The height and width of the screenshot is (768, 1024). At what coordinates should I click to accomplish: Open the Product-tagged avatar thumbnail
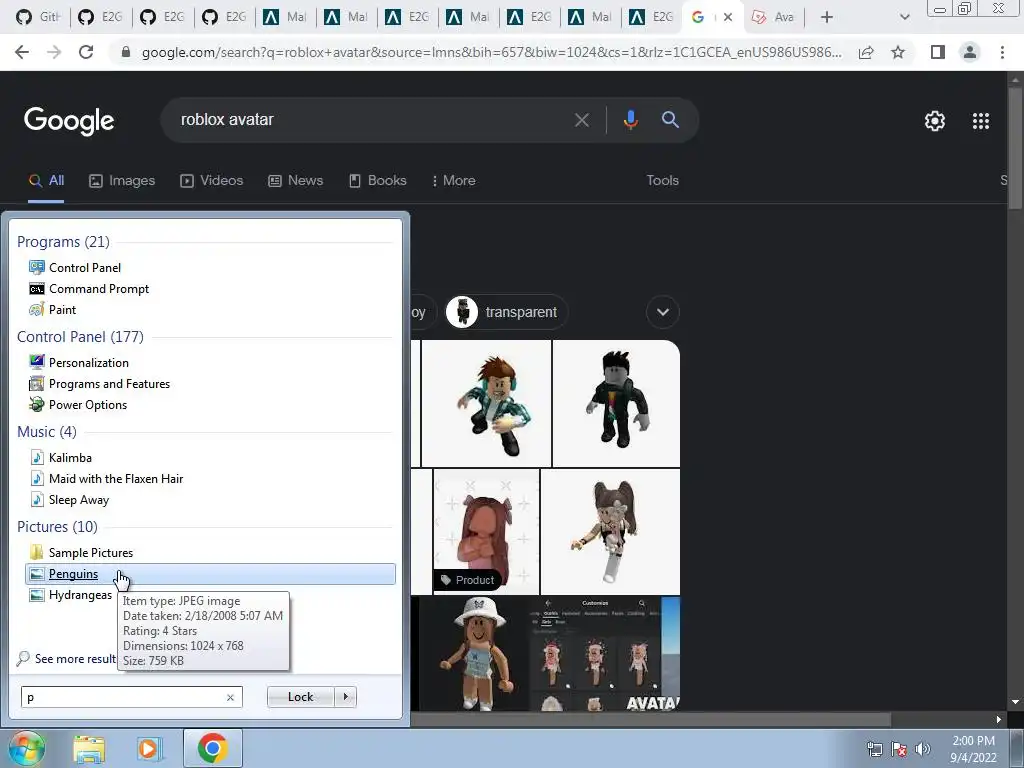click(x=487, y=532)
